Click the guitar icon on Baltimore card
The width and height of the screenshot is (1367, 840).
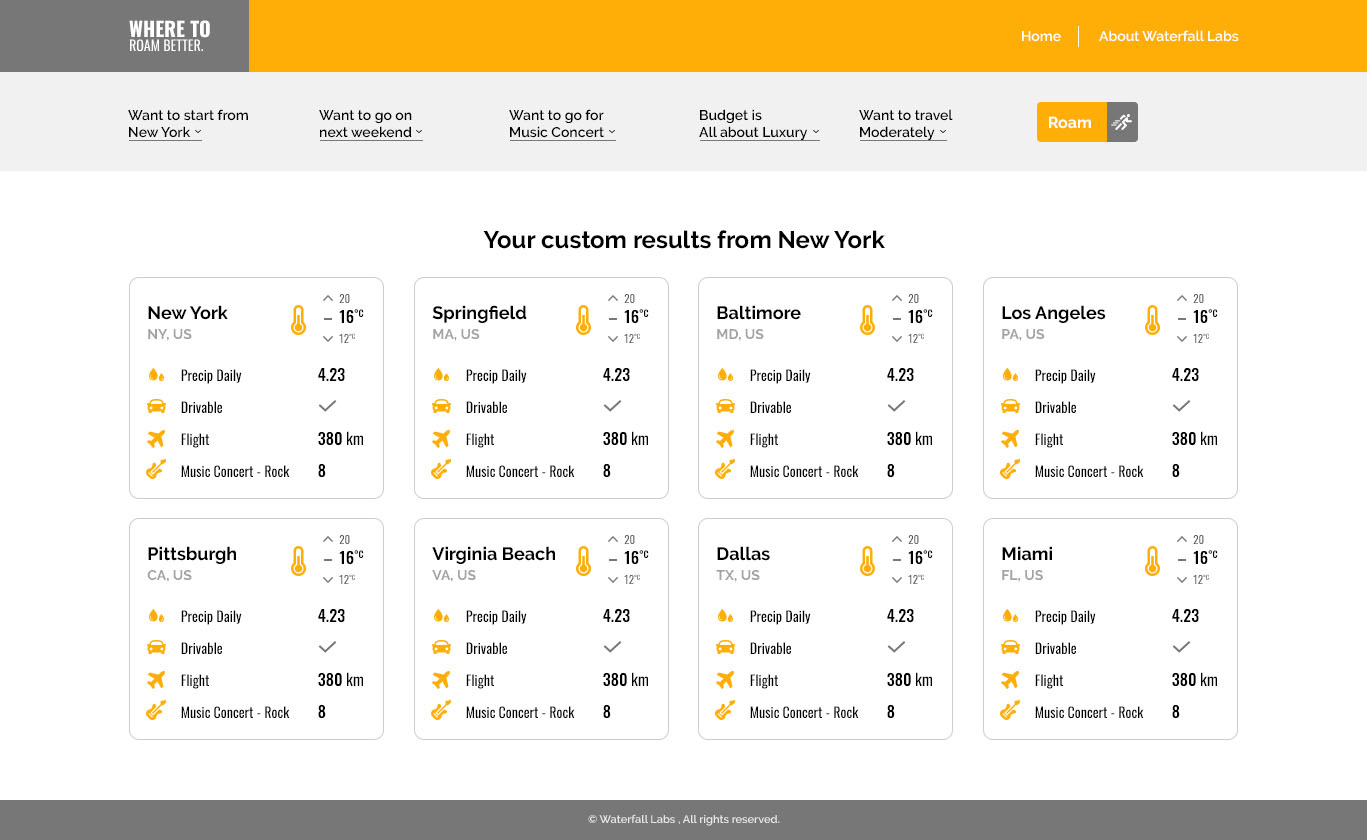pyautogui.click(x=726, y=470)
